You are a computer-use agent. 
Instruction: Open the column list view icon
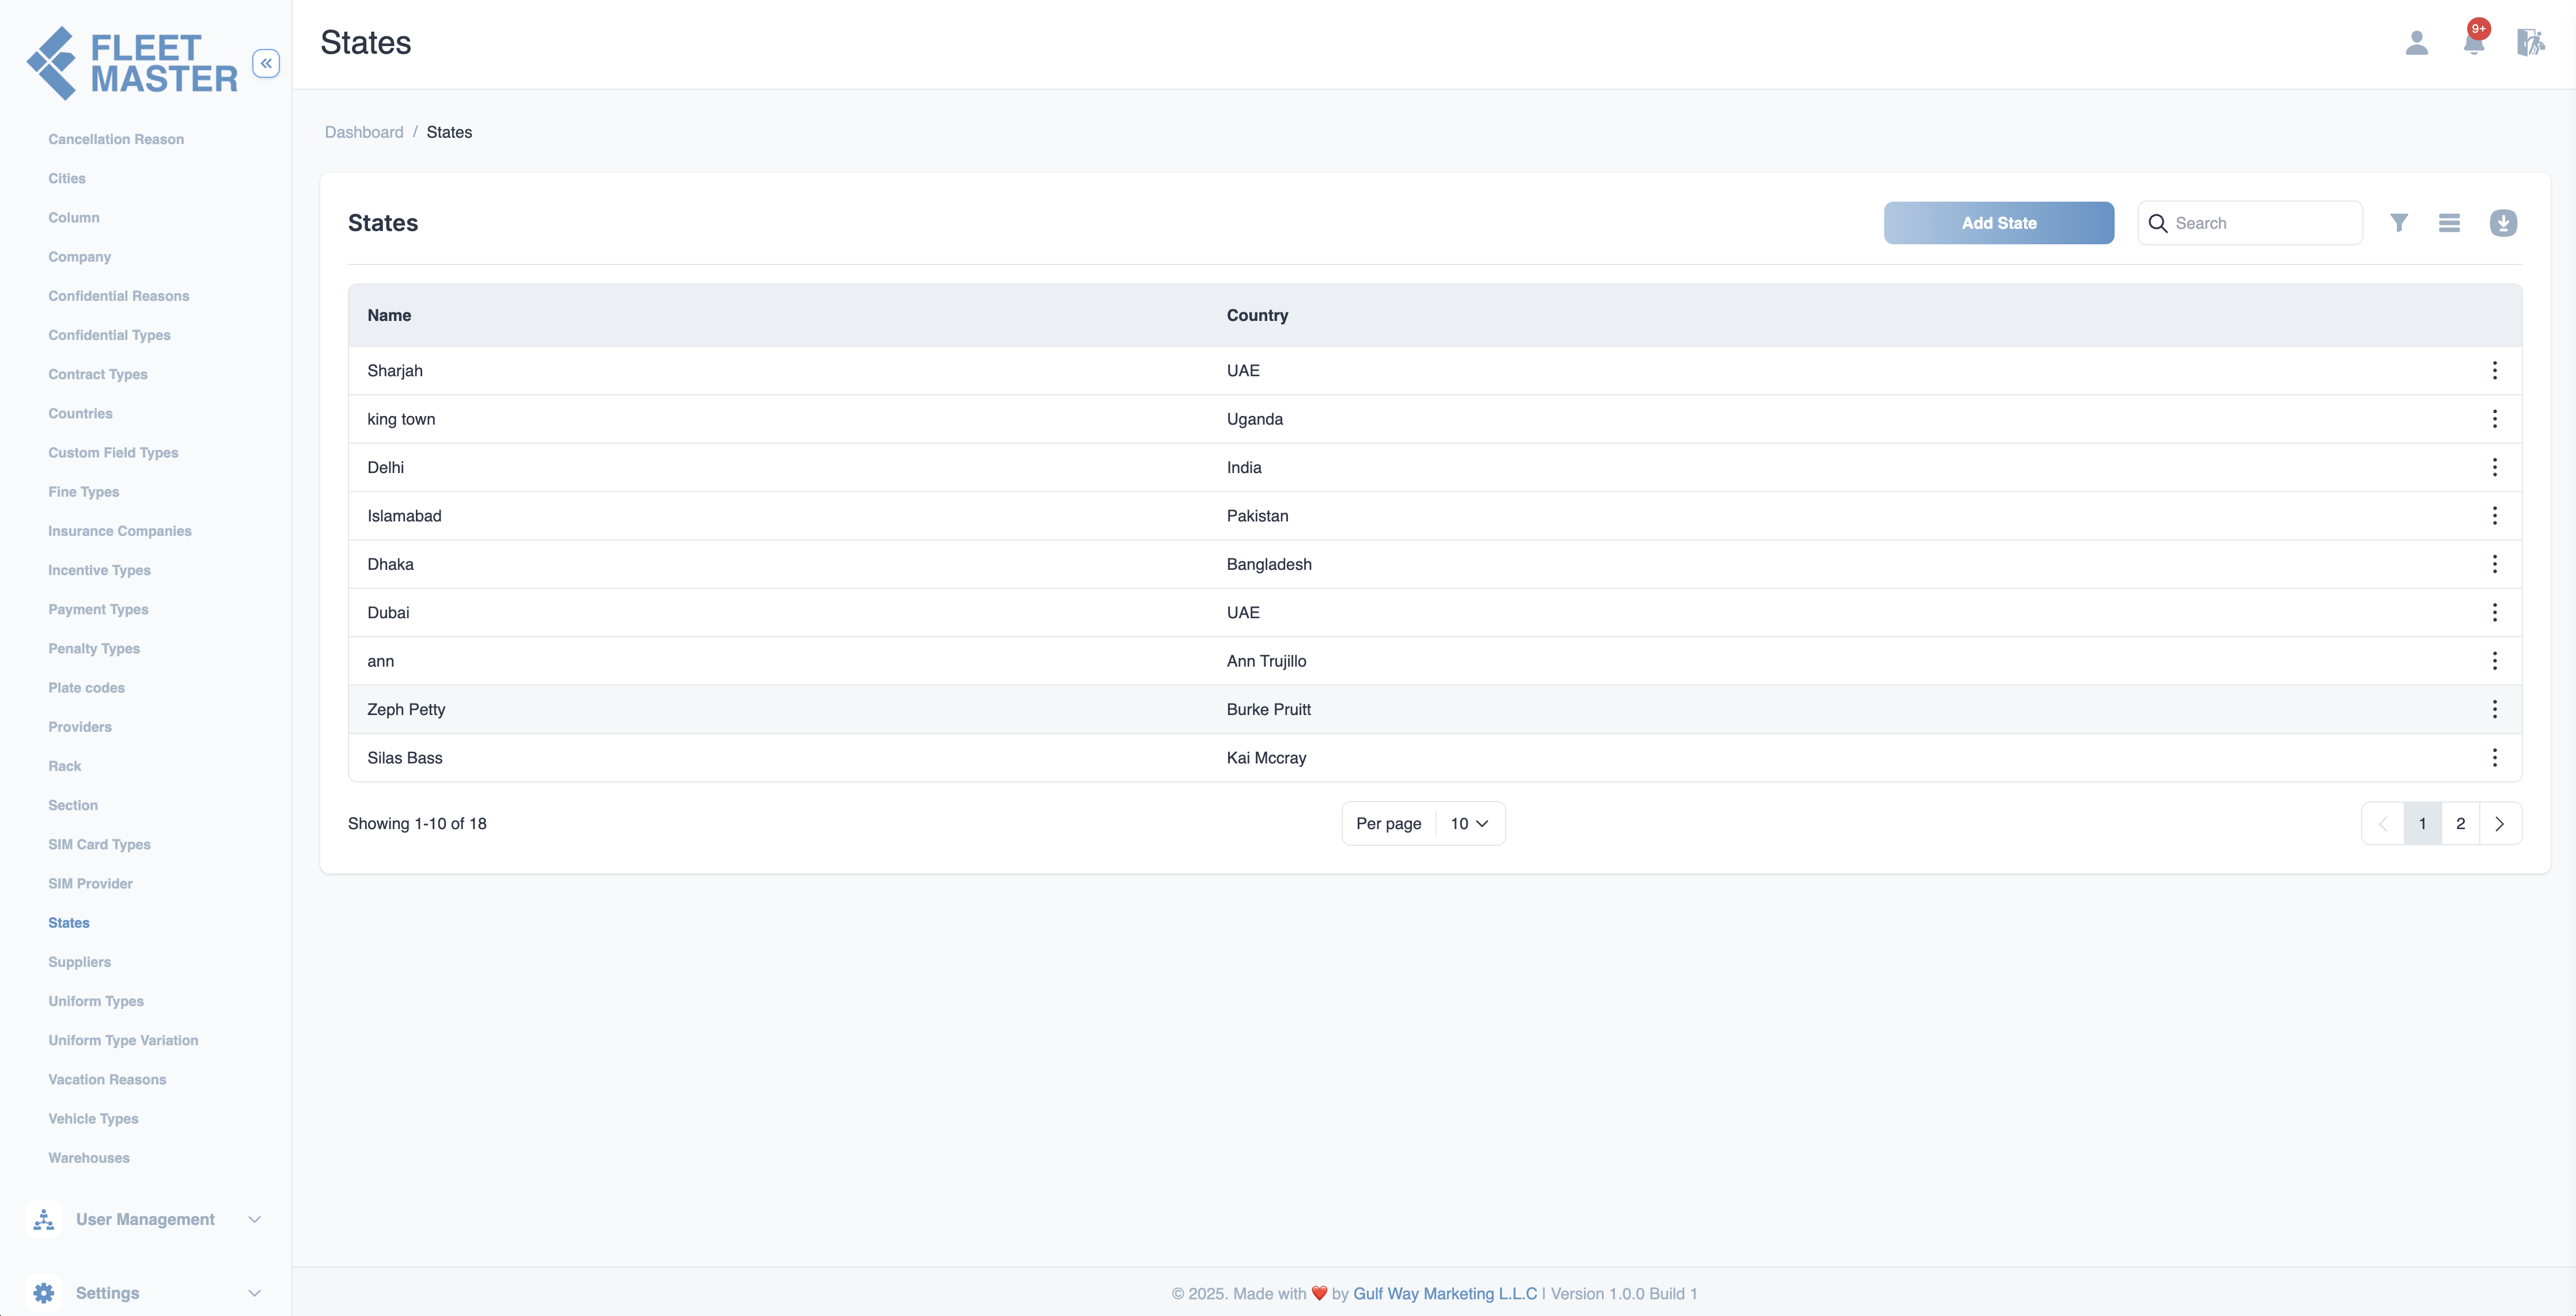[x=2449, y=223]
